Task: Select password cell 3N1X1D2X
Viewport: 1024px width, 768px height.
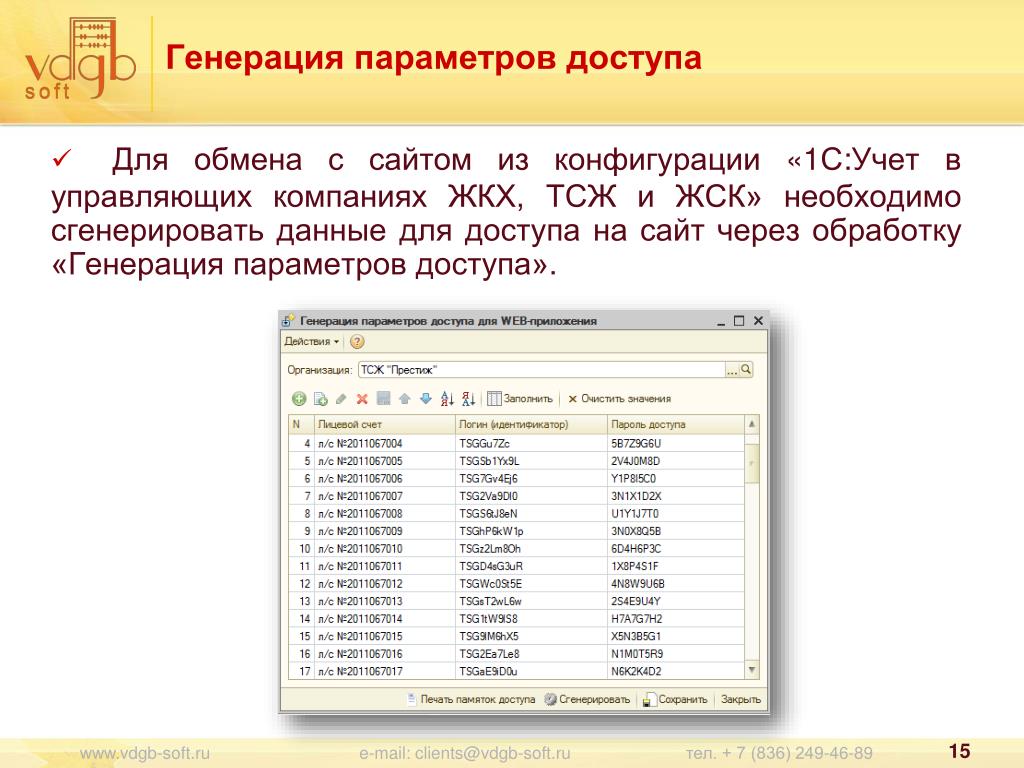Action: 675,496
